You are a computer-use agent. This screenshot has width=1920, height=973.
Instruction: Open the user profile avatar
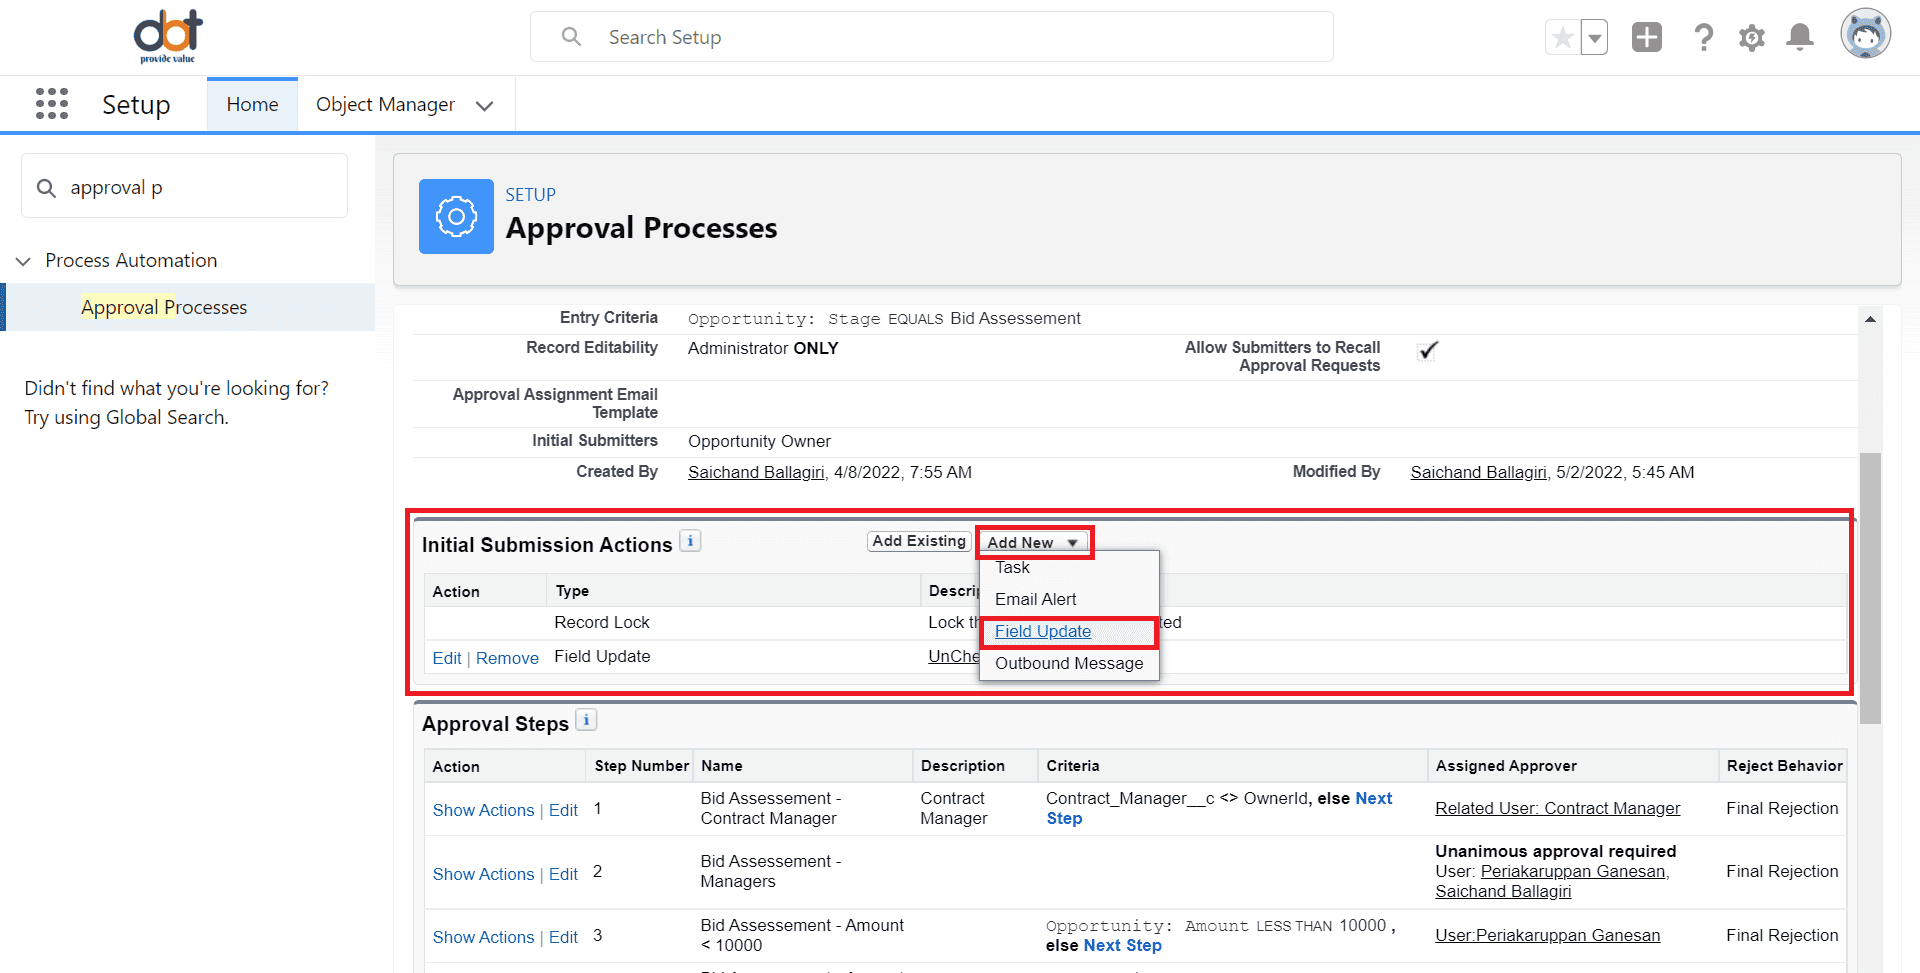[x=1865, y=35]
